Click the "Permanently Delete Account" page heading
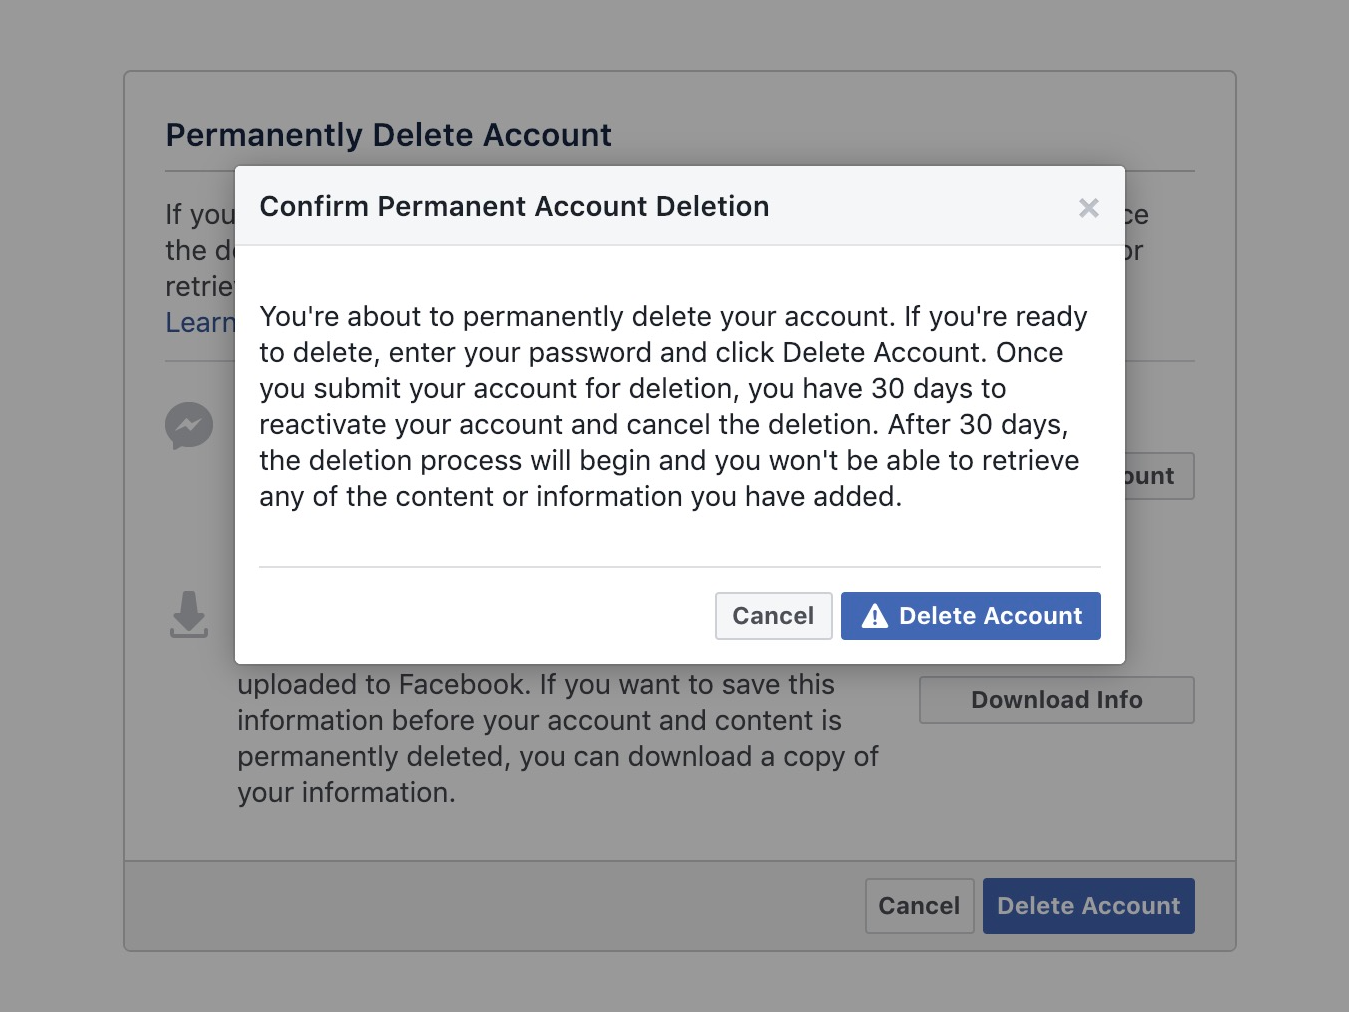Viewport: 1349px width, 1012px height. tap(388, 135)
